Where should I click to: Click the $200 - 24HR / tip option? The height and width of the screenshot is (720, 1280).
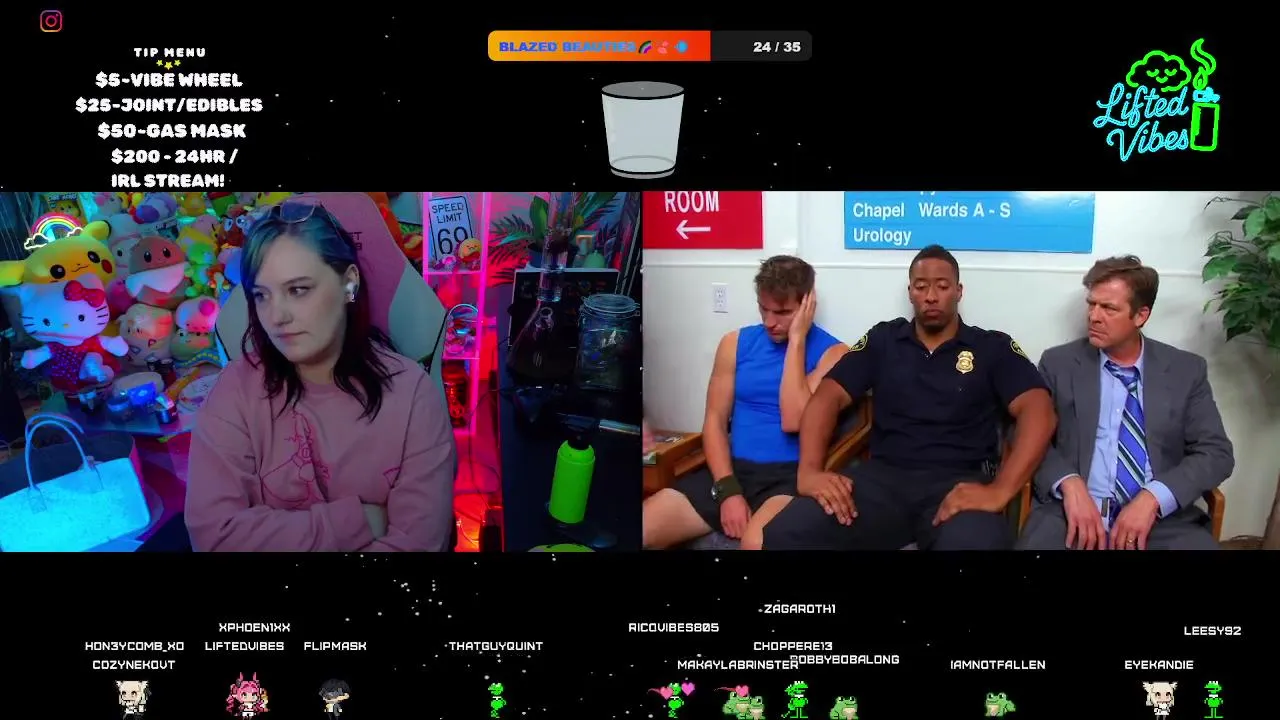point(174,157)
